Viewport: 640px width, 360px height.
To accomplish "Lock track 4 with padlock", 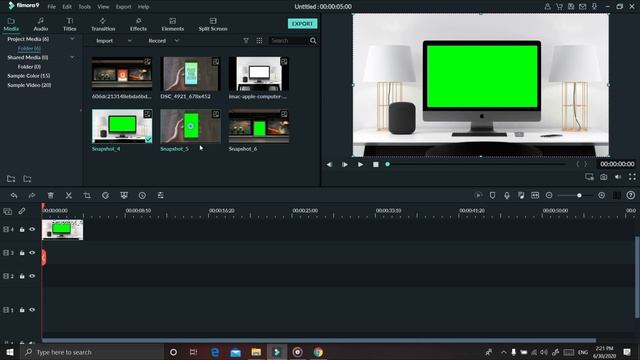I will tap(22, 229).
